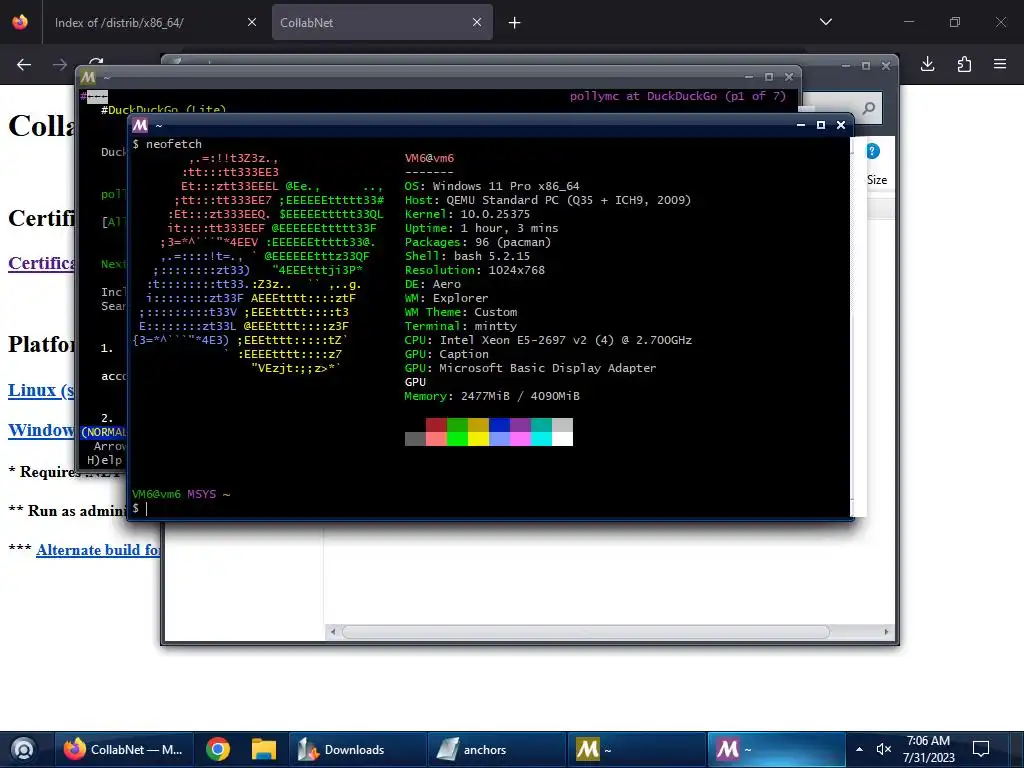Click the terminal prompt input line

[490, 508]
